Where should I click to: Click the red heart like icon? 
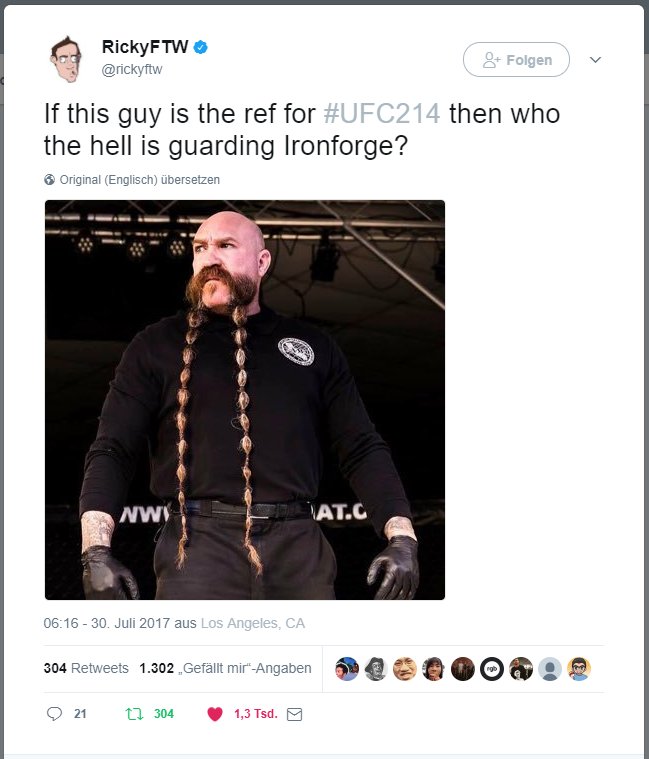(215, 714)
